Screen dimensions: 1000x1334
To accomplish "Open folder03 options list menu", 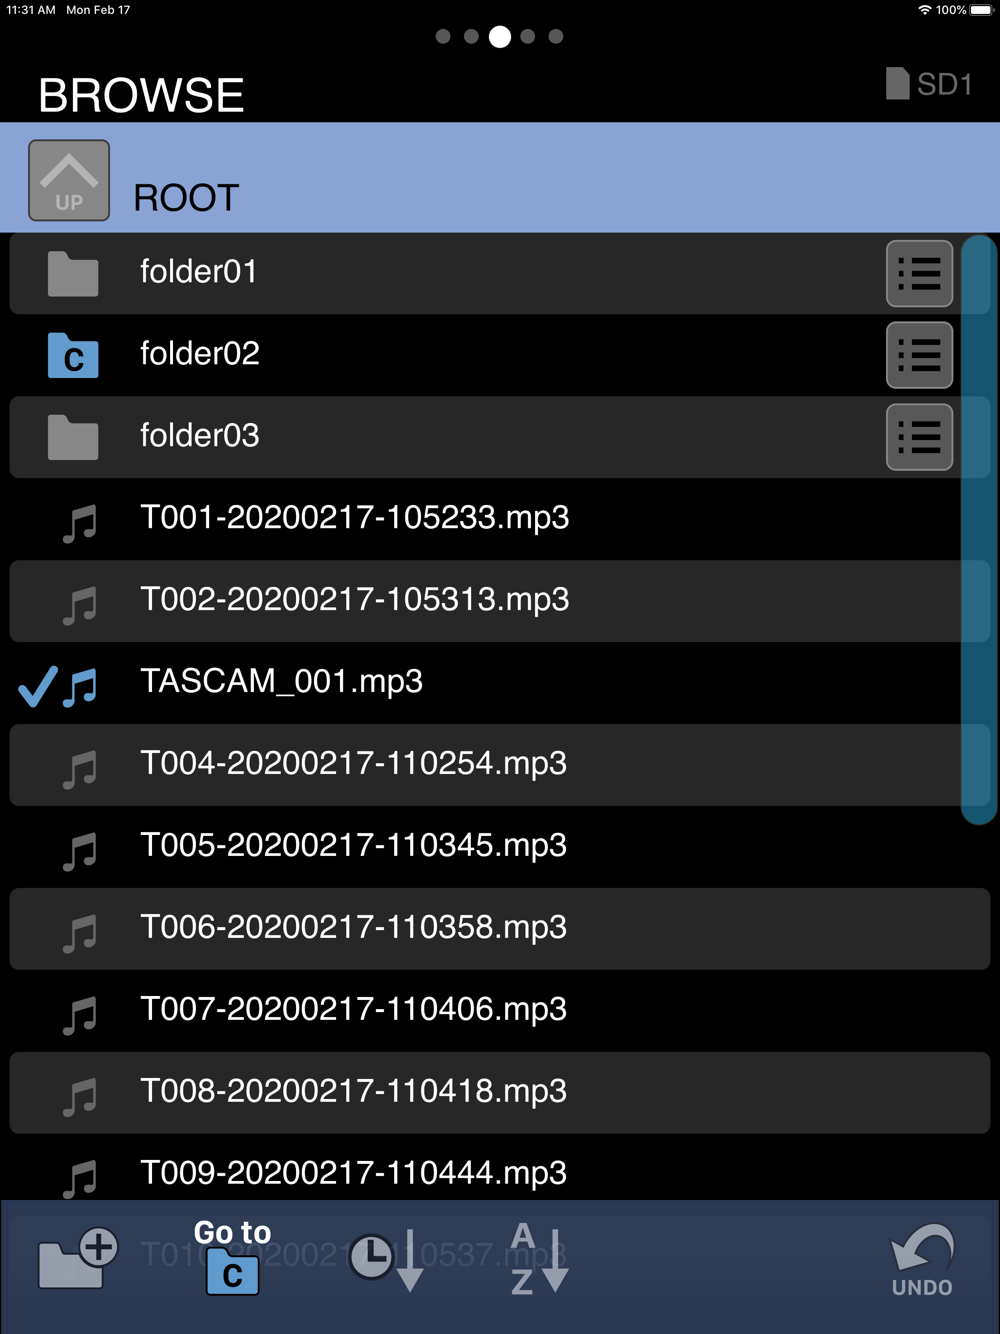I will (x=919, y=437).
